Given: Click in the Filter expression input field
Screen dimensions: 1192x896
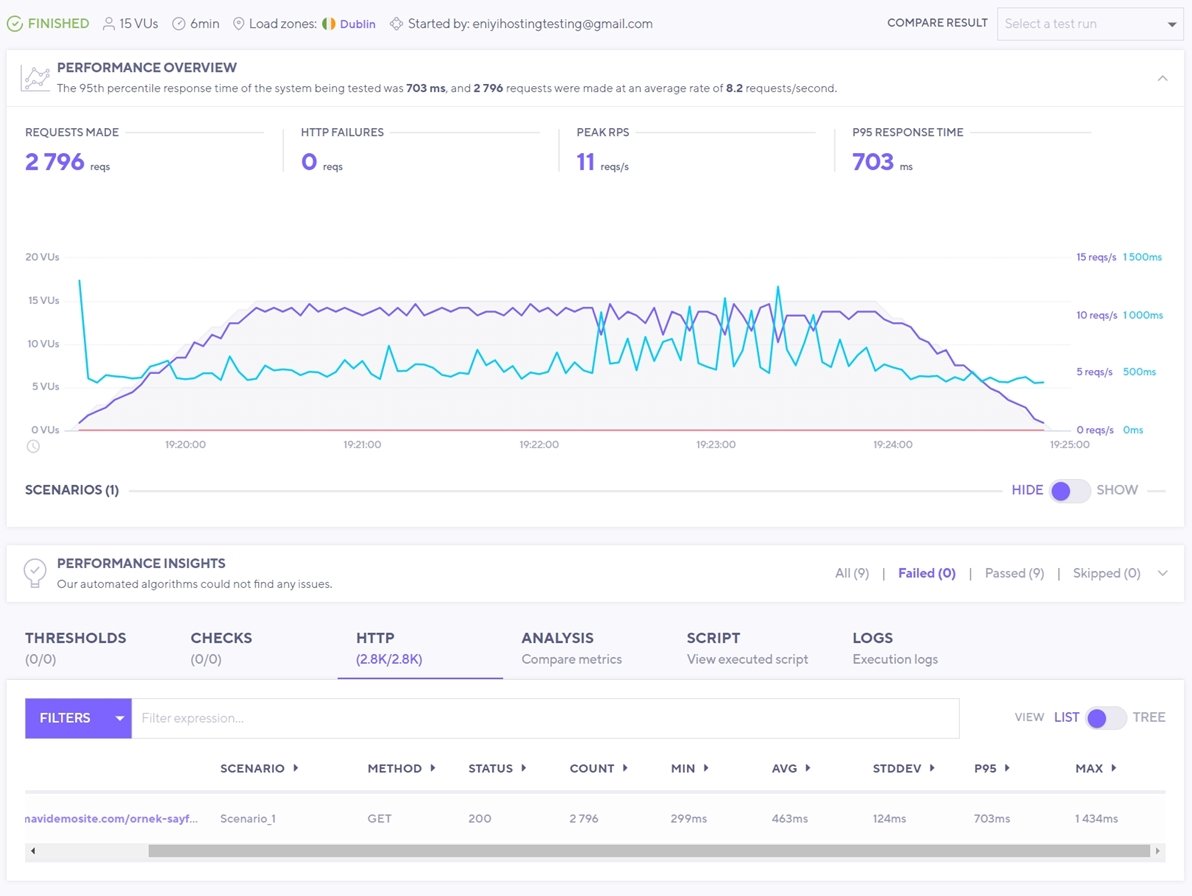Looking at the screenshot, I should coord(545,718).
